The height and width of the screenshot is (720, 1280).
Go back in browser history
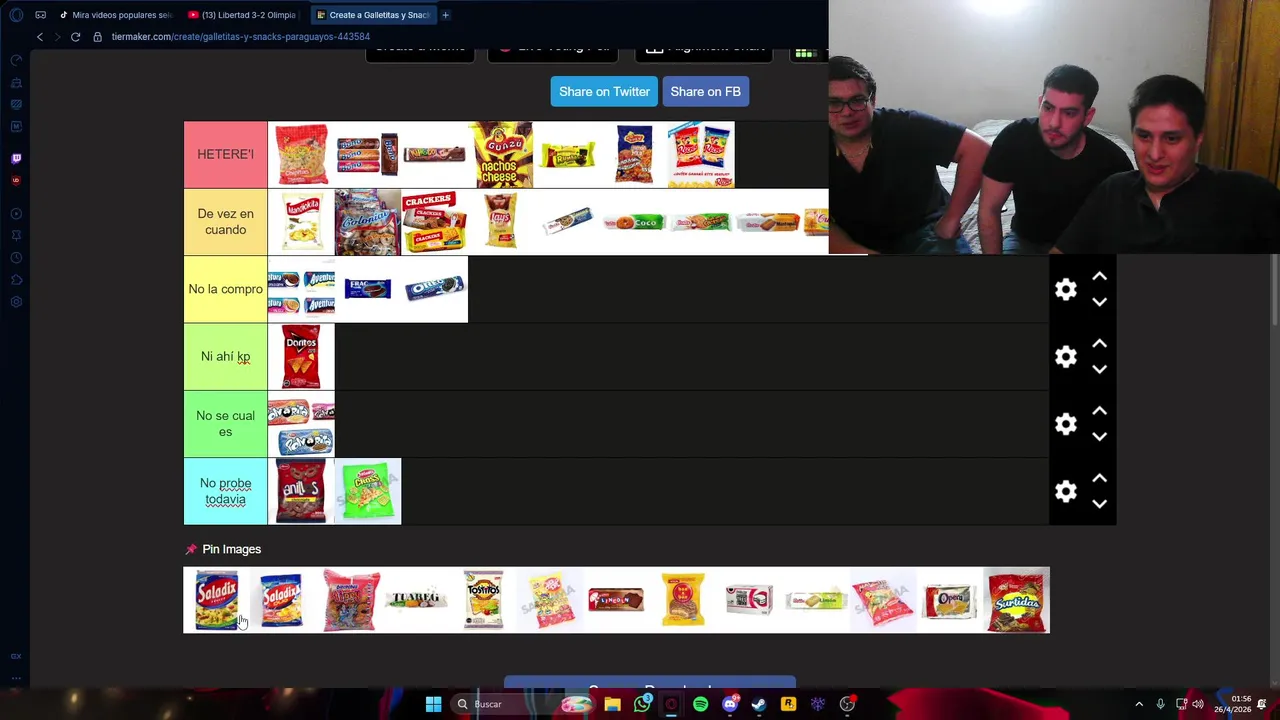point(40,37)
